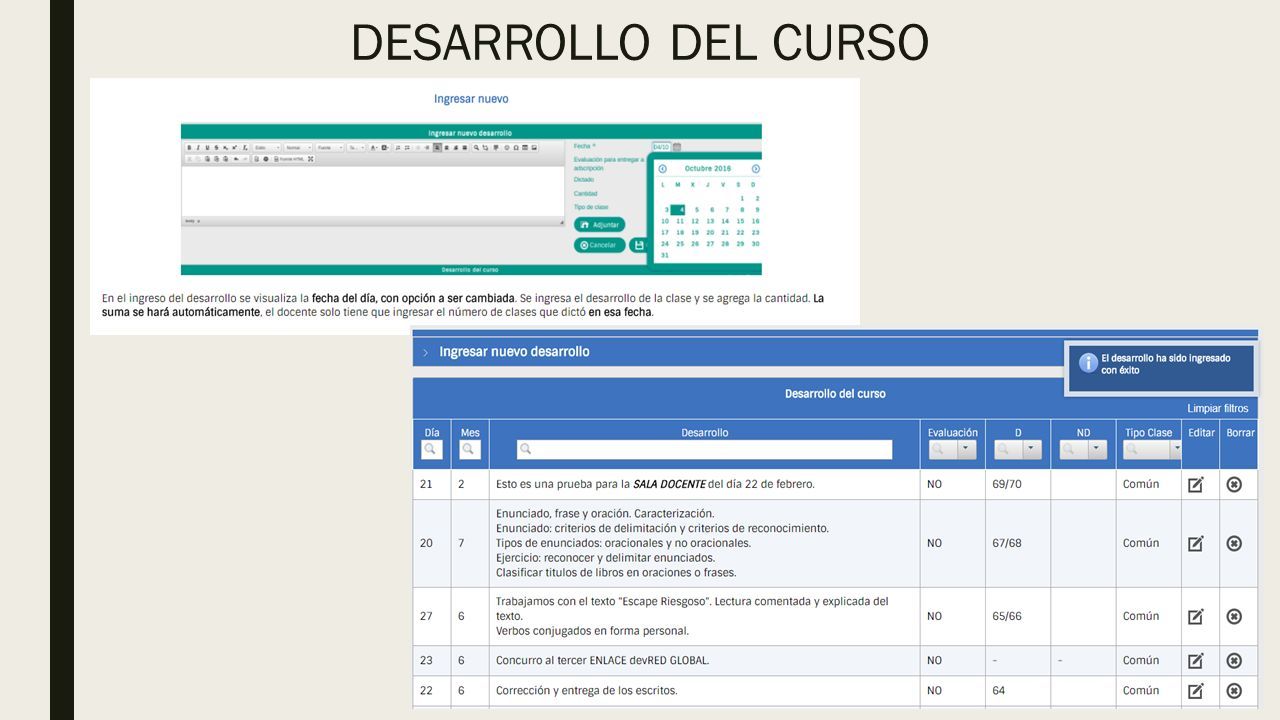Open the ND column filter dropdown

(x=1098, y=450)
